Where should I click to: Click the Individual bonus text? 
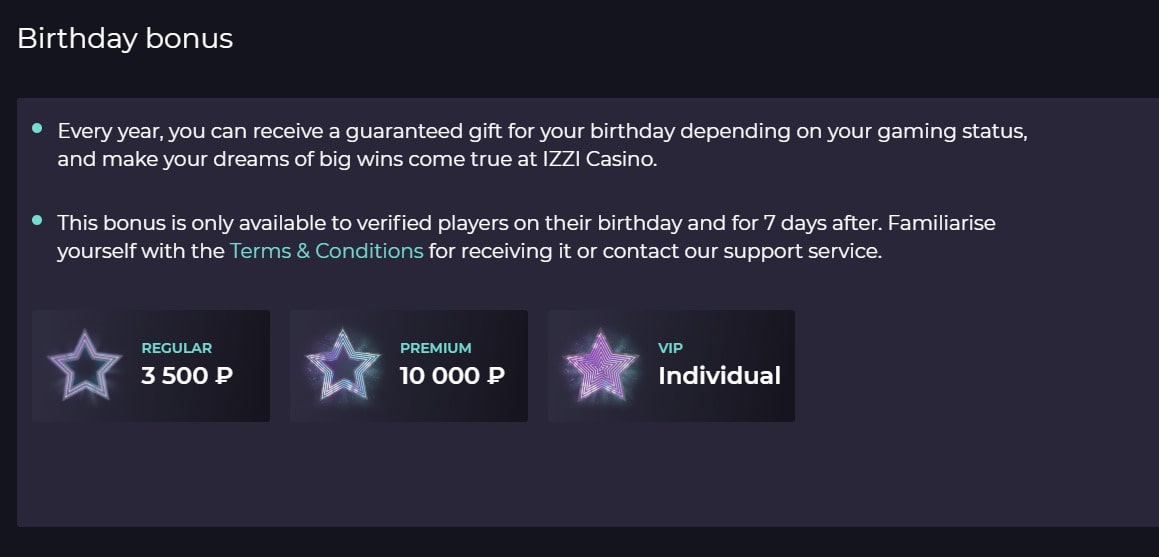coord(719,376)
